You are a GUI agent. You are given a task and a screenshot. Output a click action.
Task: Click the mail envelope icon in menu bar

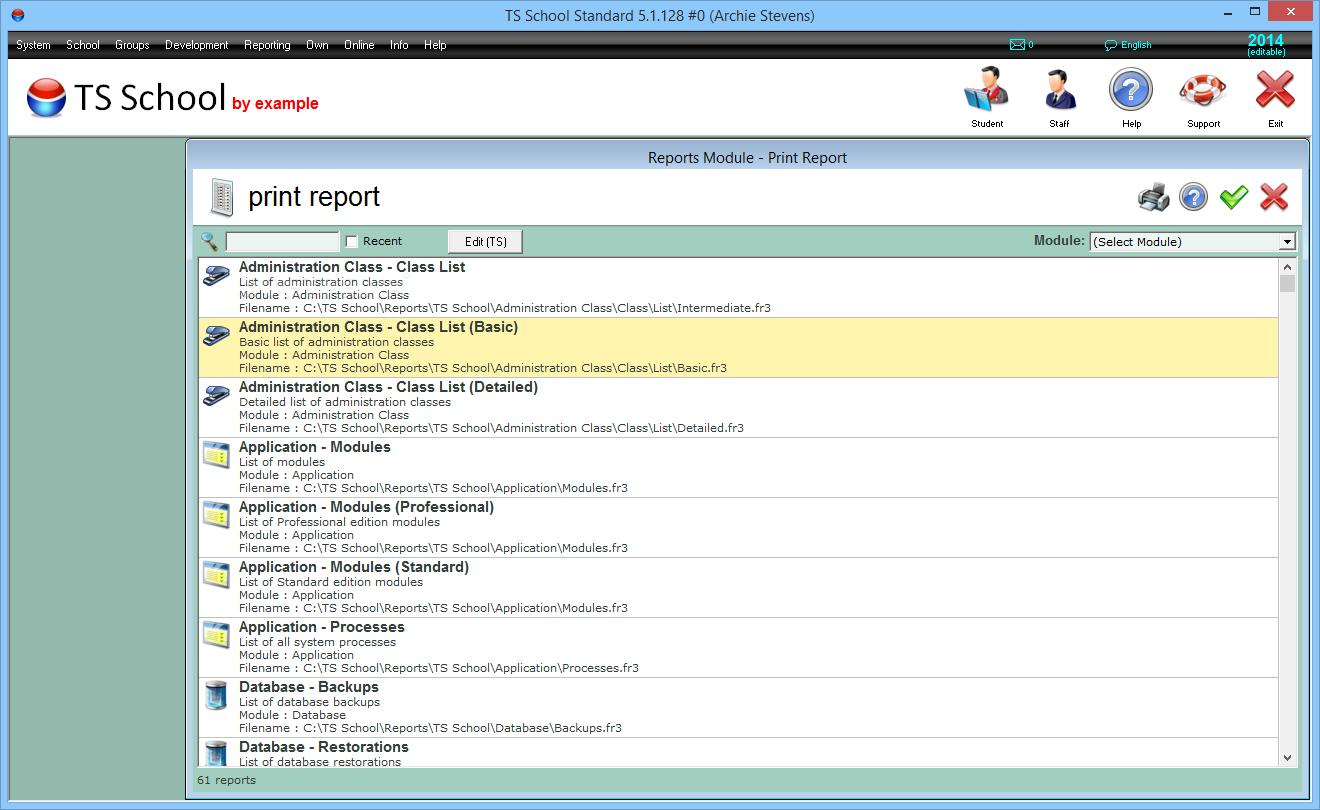pos(1017,45)
